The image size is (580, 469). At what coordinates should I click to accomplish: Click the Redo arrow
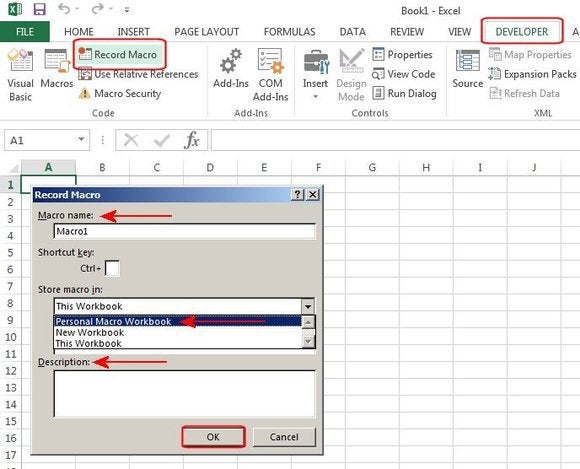click(97, 9)
